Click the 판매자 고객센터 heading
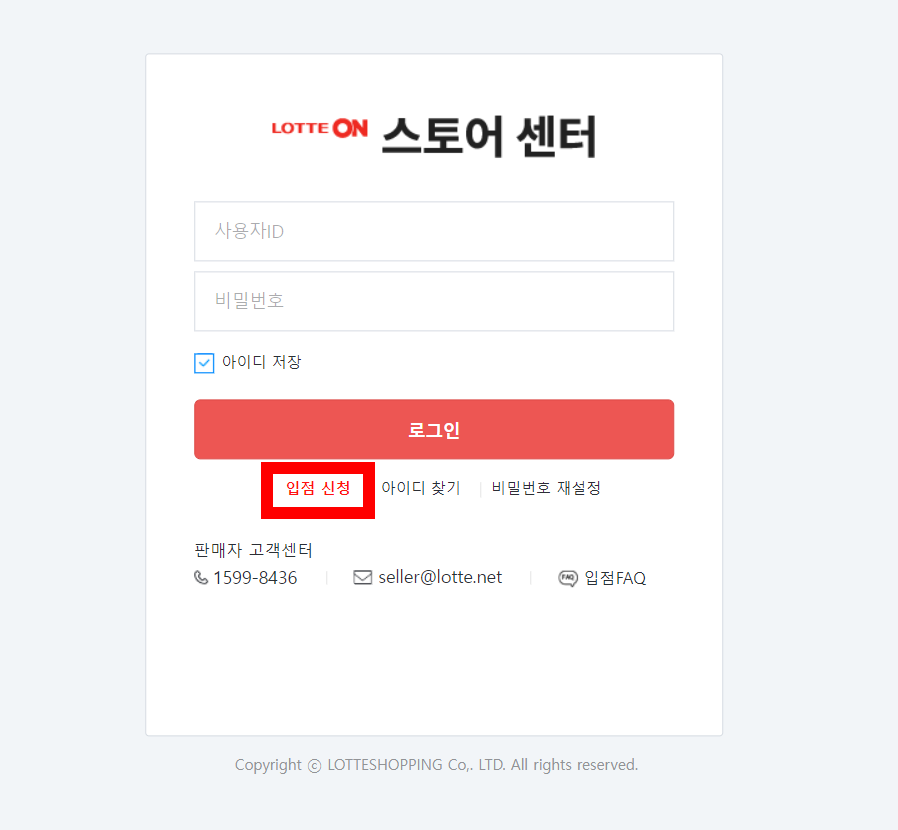The height and width of the screenshot is (830, 898). (x=253, y=550)
